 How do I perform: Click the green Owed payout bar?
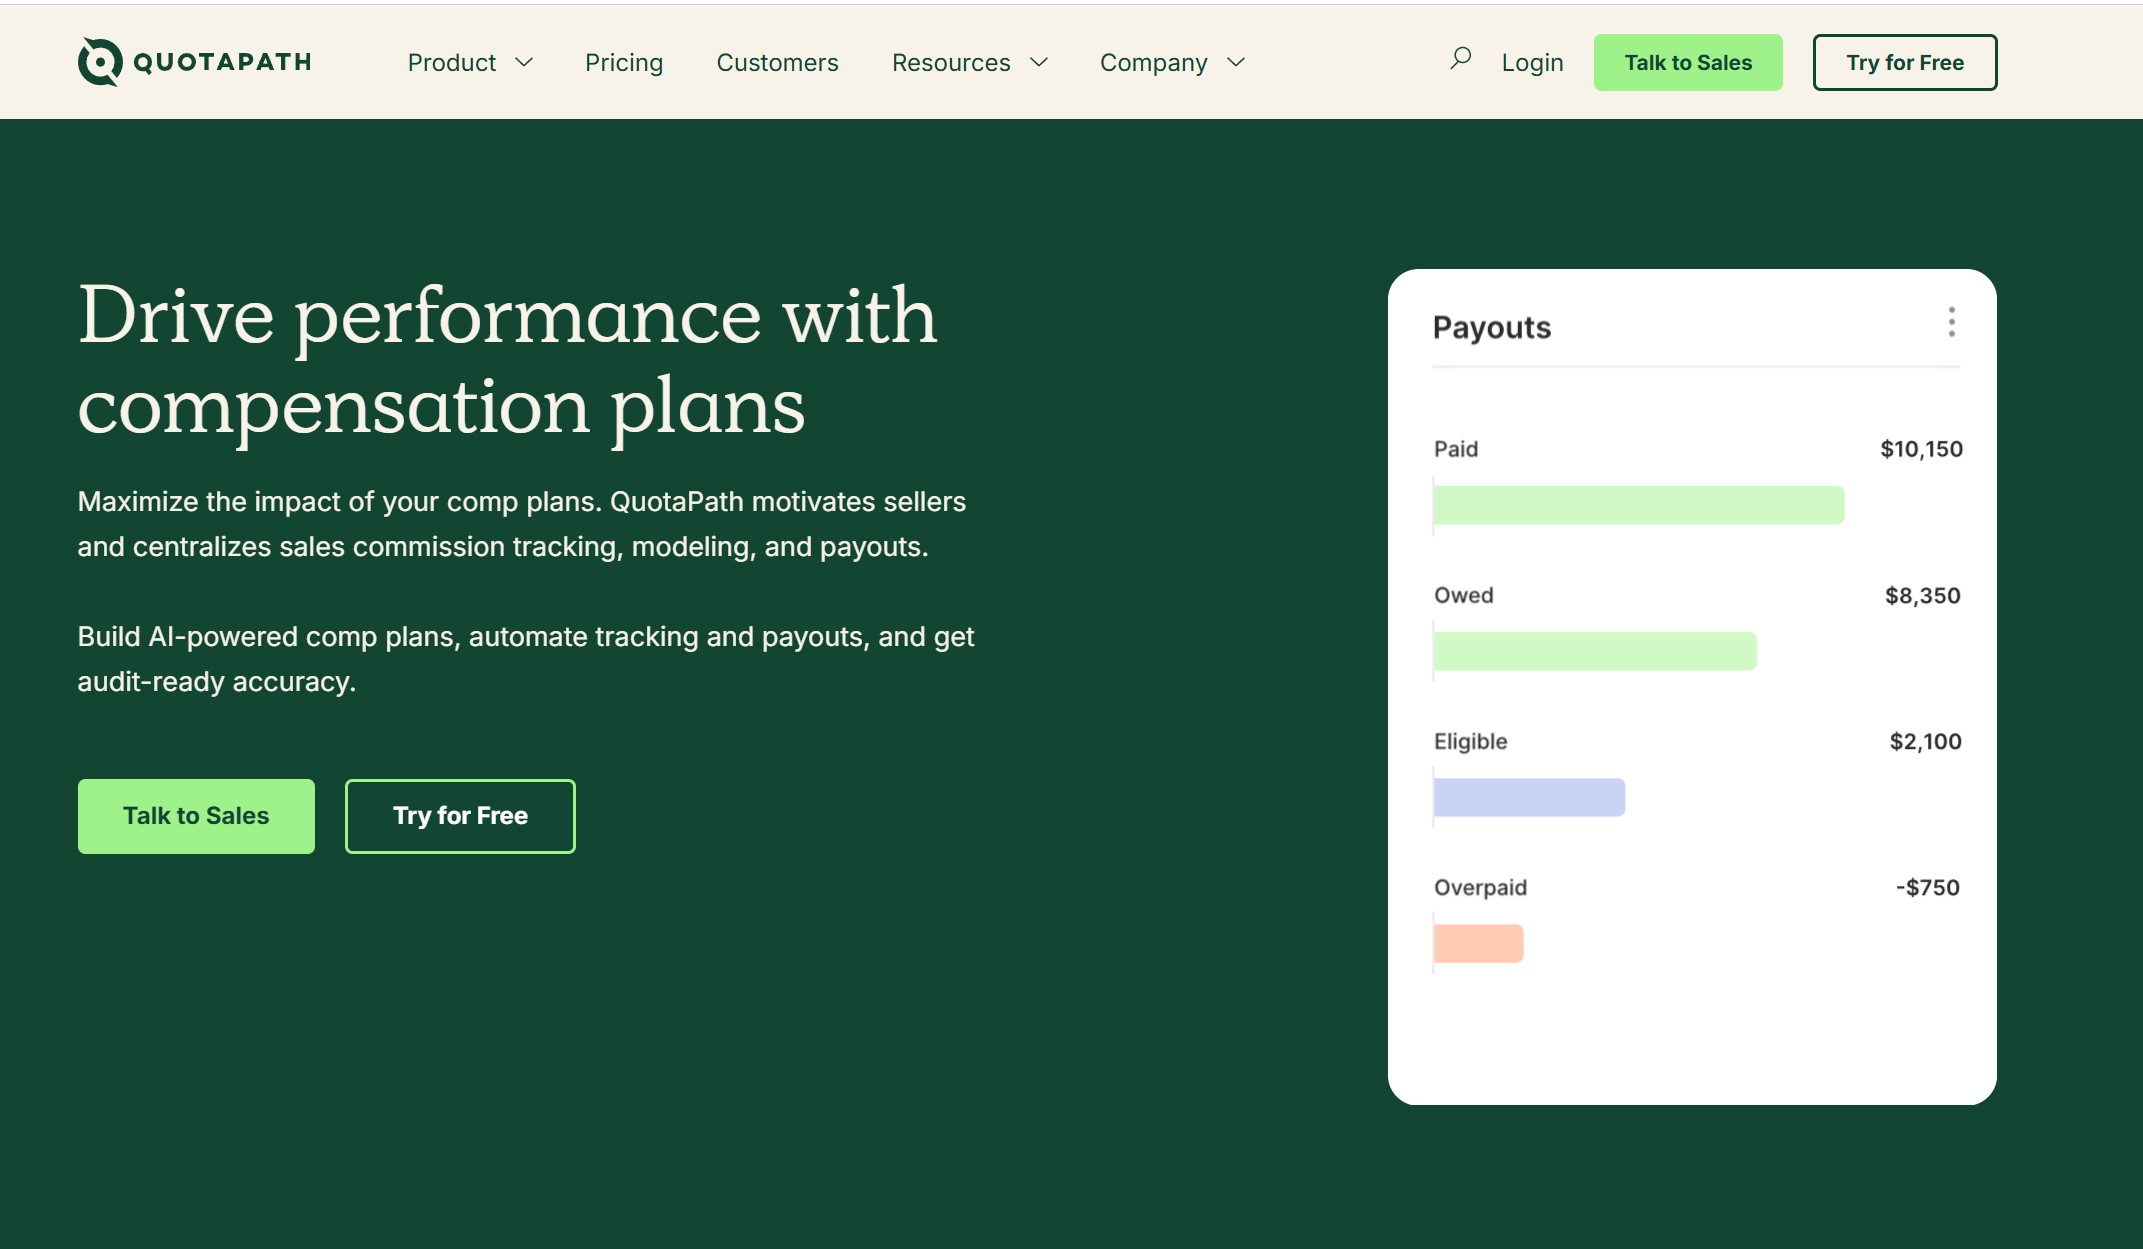[x=1595, y=651]
